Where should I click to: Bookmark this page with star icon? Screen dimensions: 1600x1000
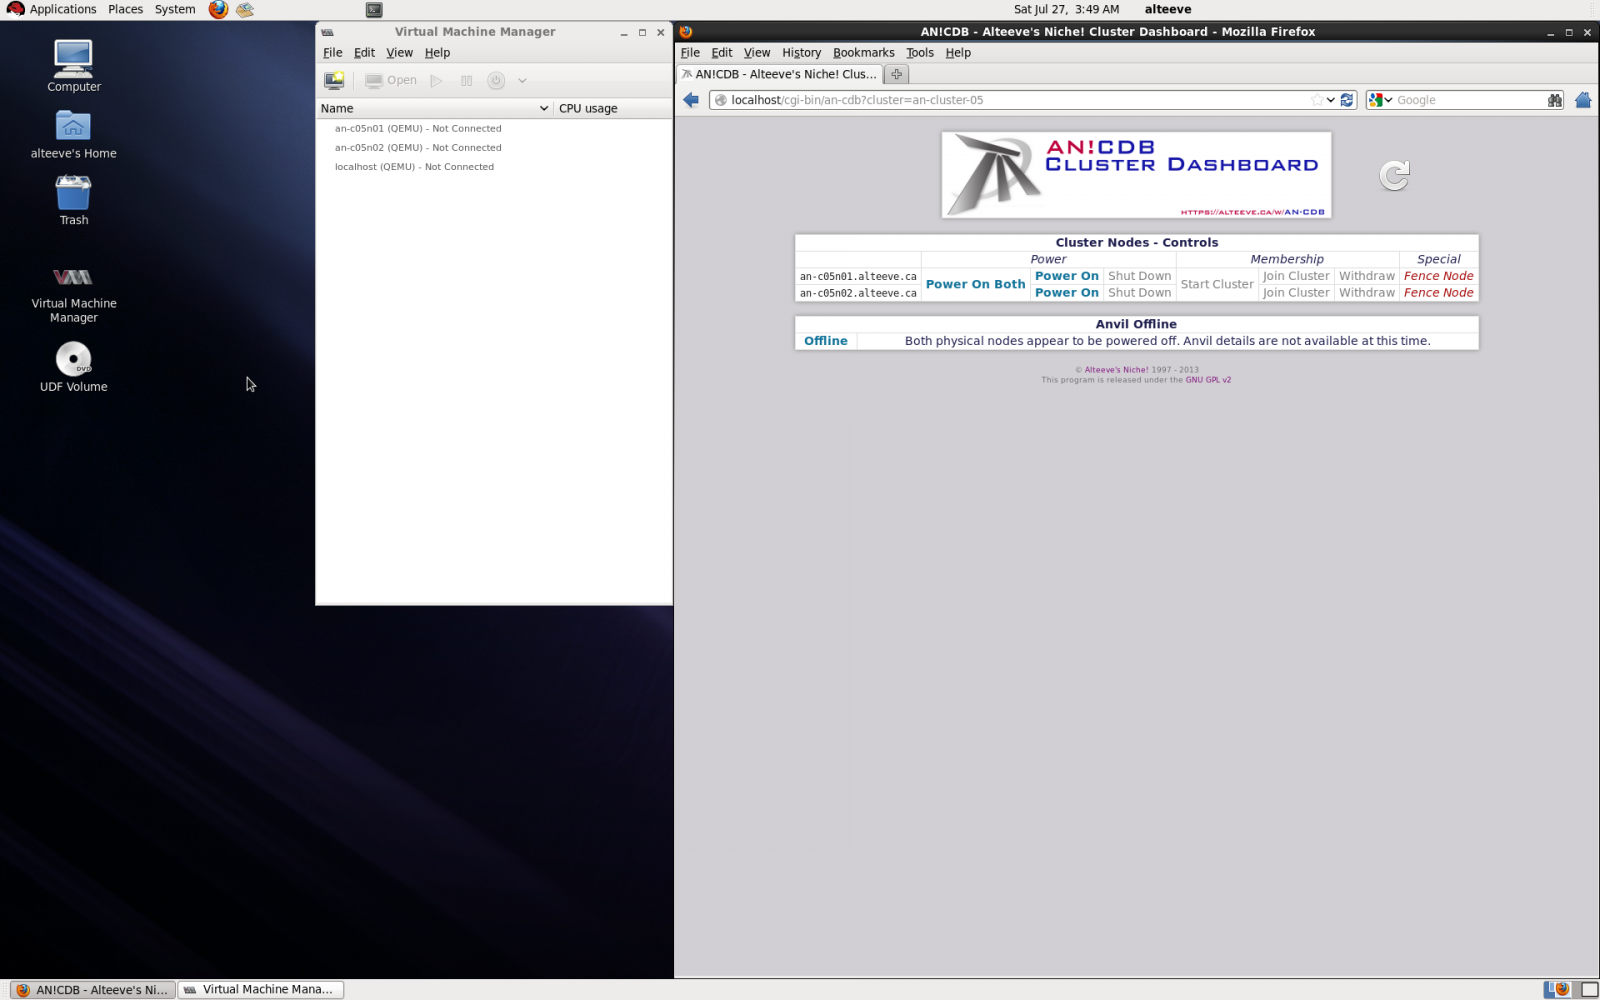1317,100
